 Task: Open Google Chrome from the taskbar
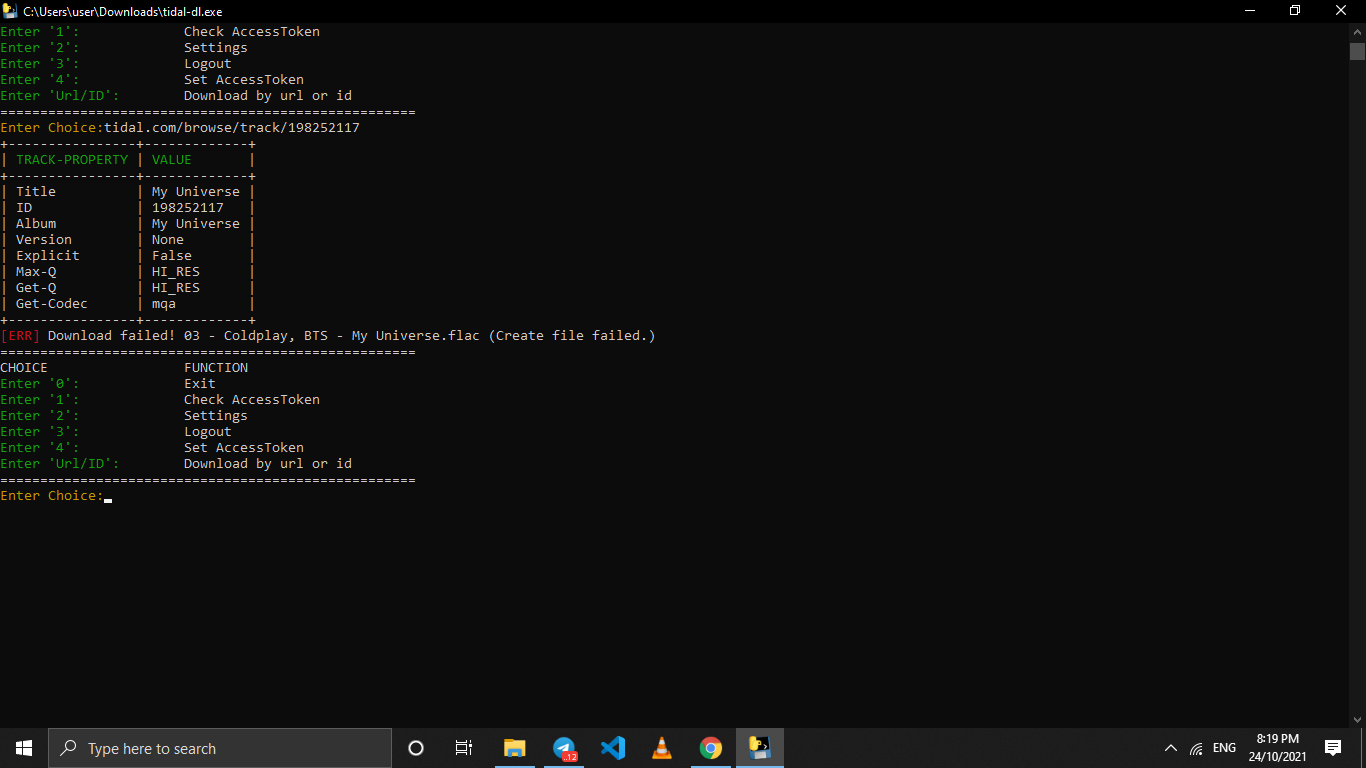click(710, 747)
